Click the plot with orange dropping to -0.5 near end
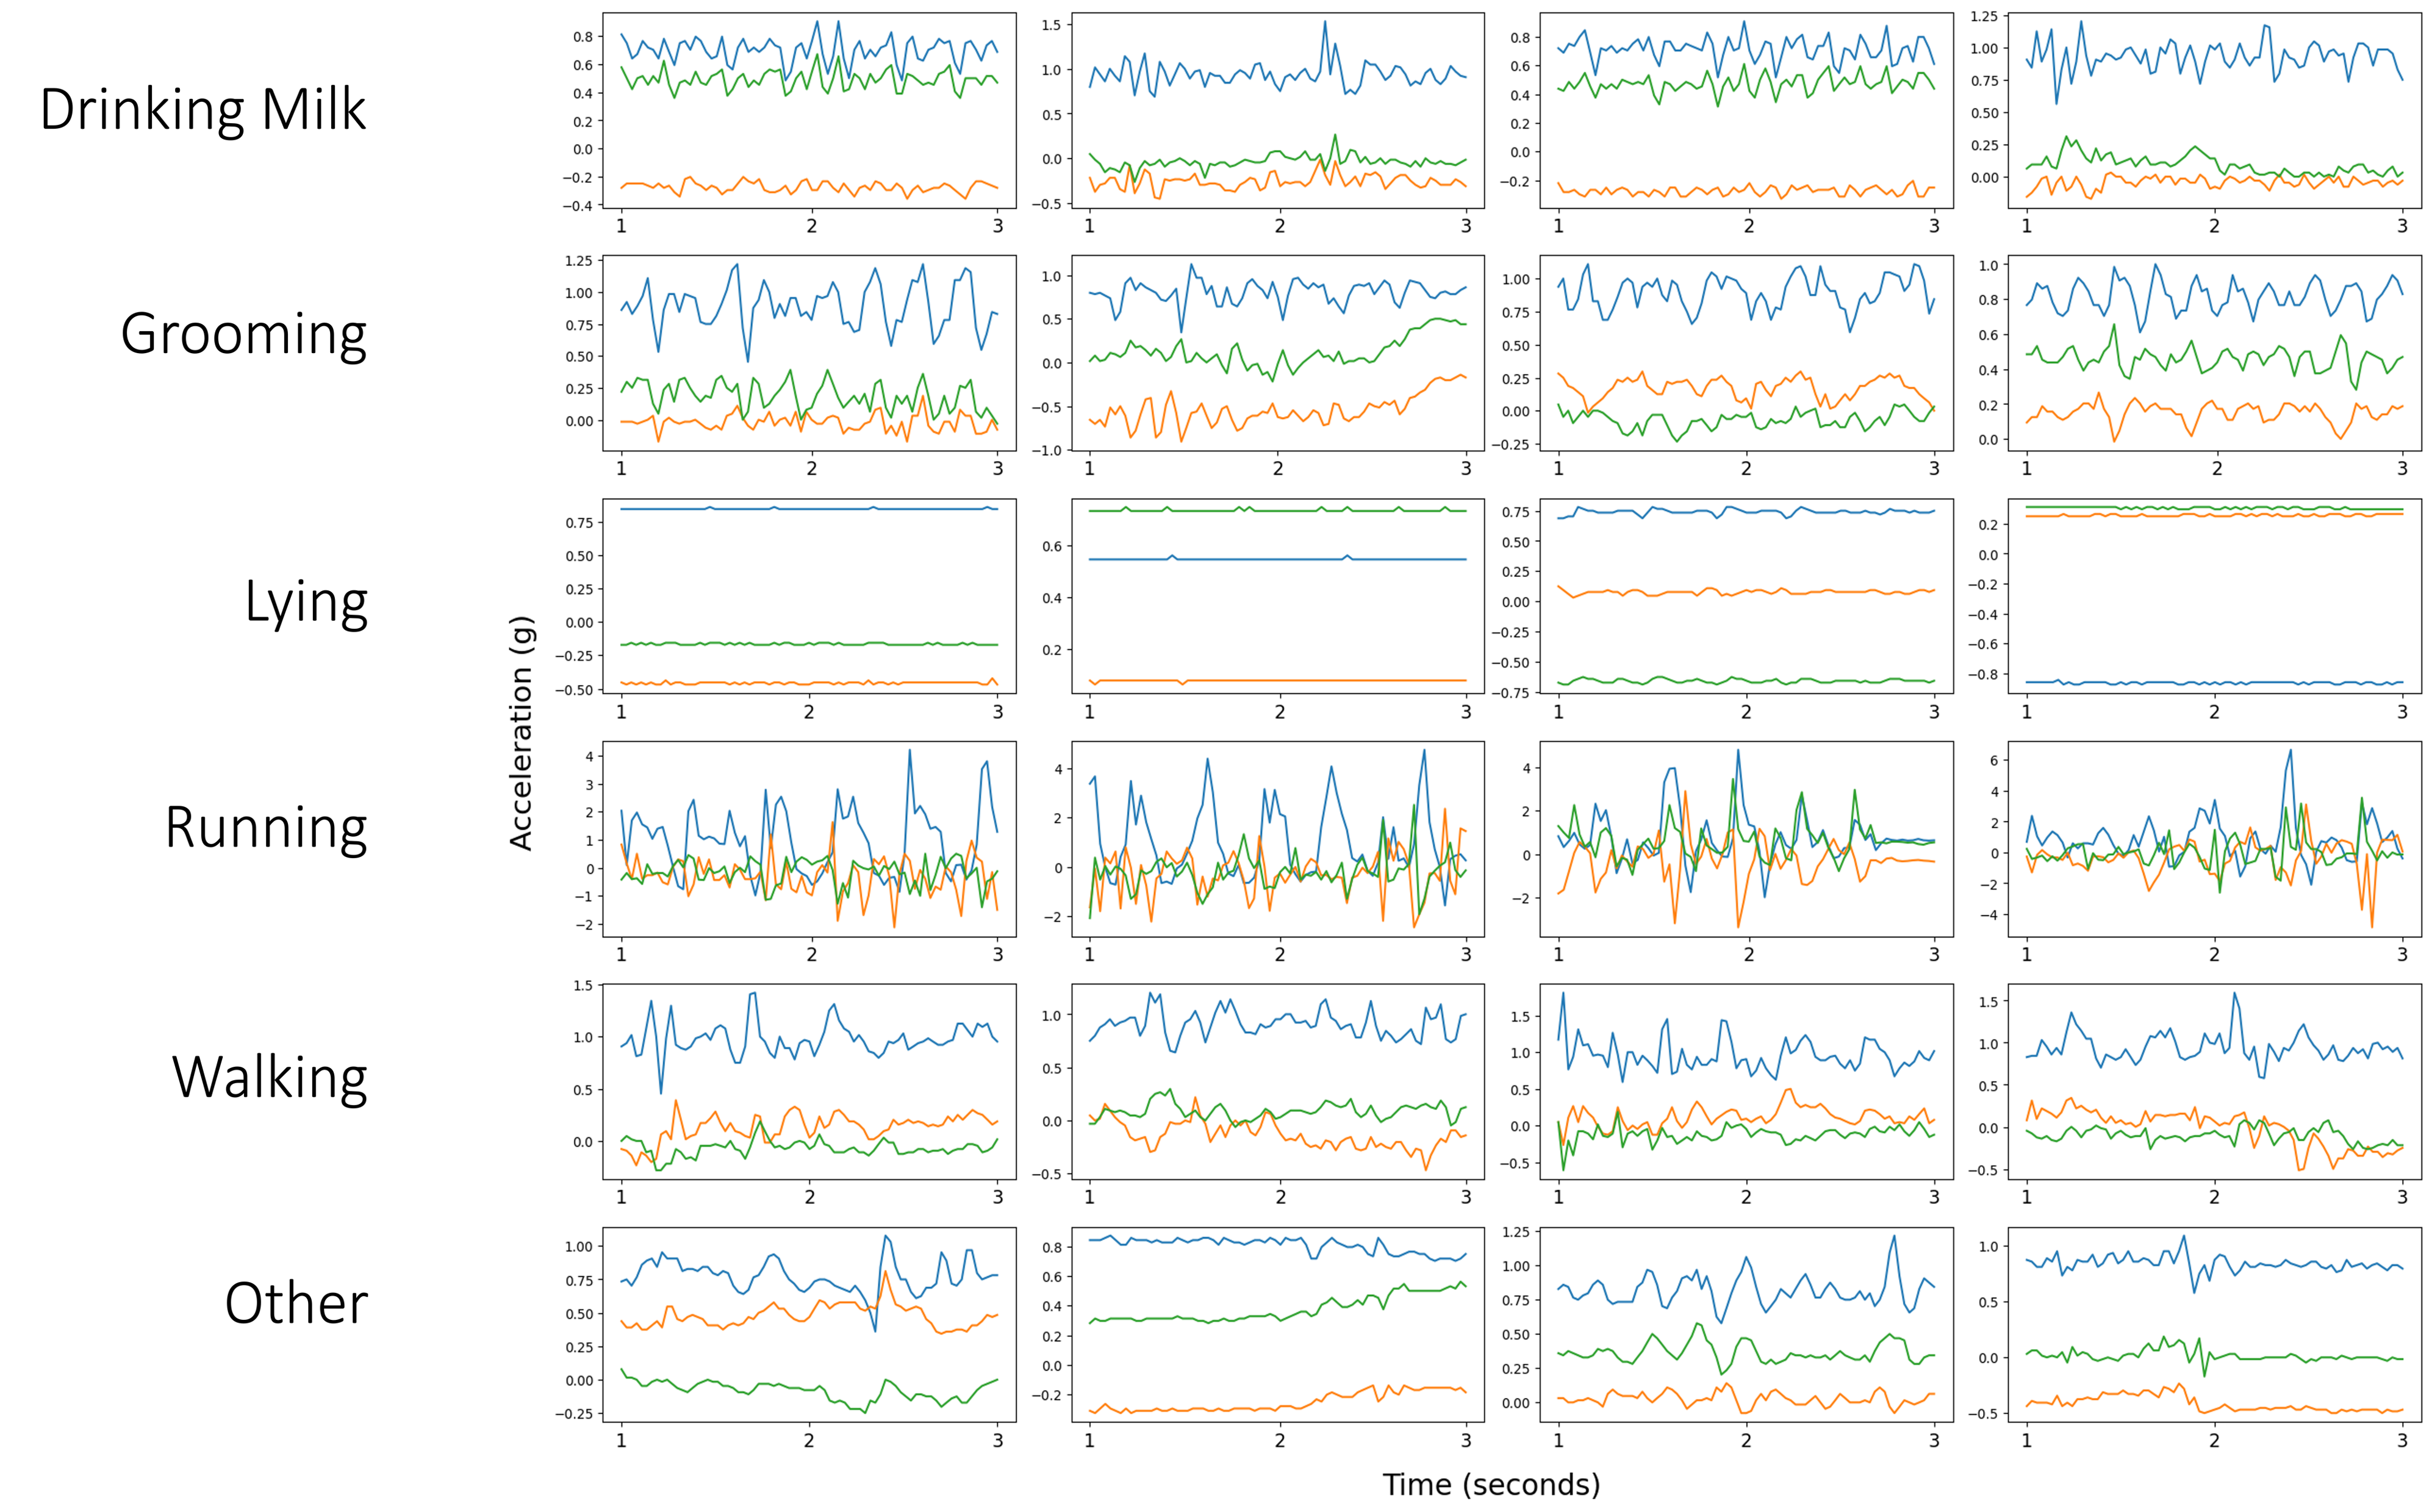 tap(2214, 1081)
